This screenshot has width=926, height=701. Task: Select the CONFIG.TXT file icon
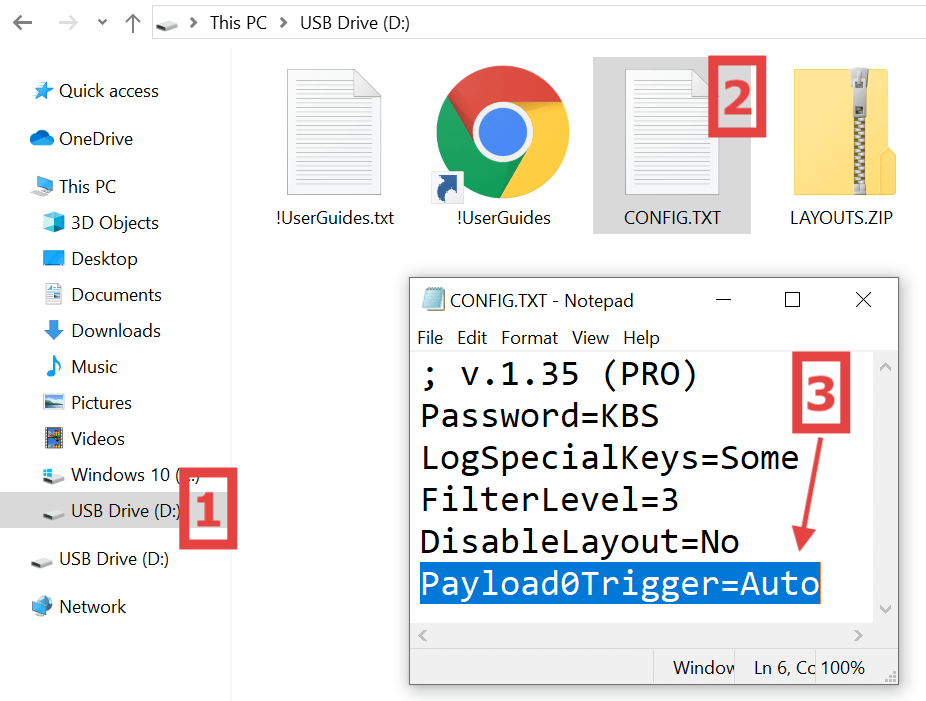coord(671,132)
